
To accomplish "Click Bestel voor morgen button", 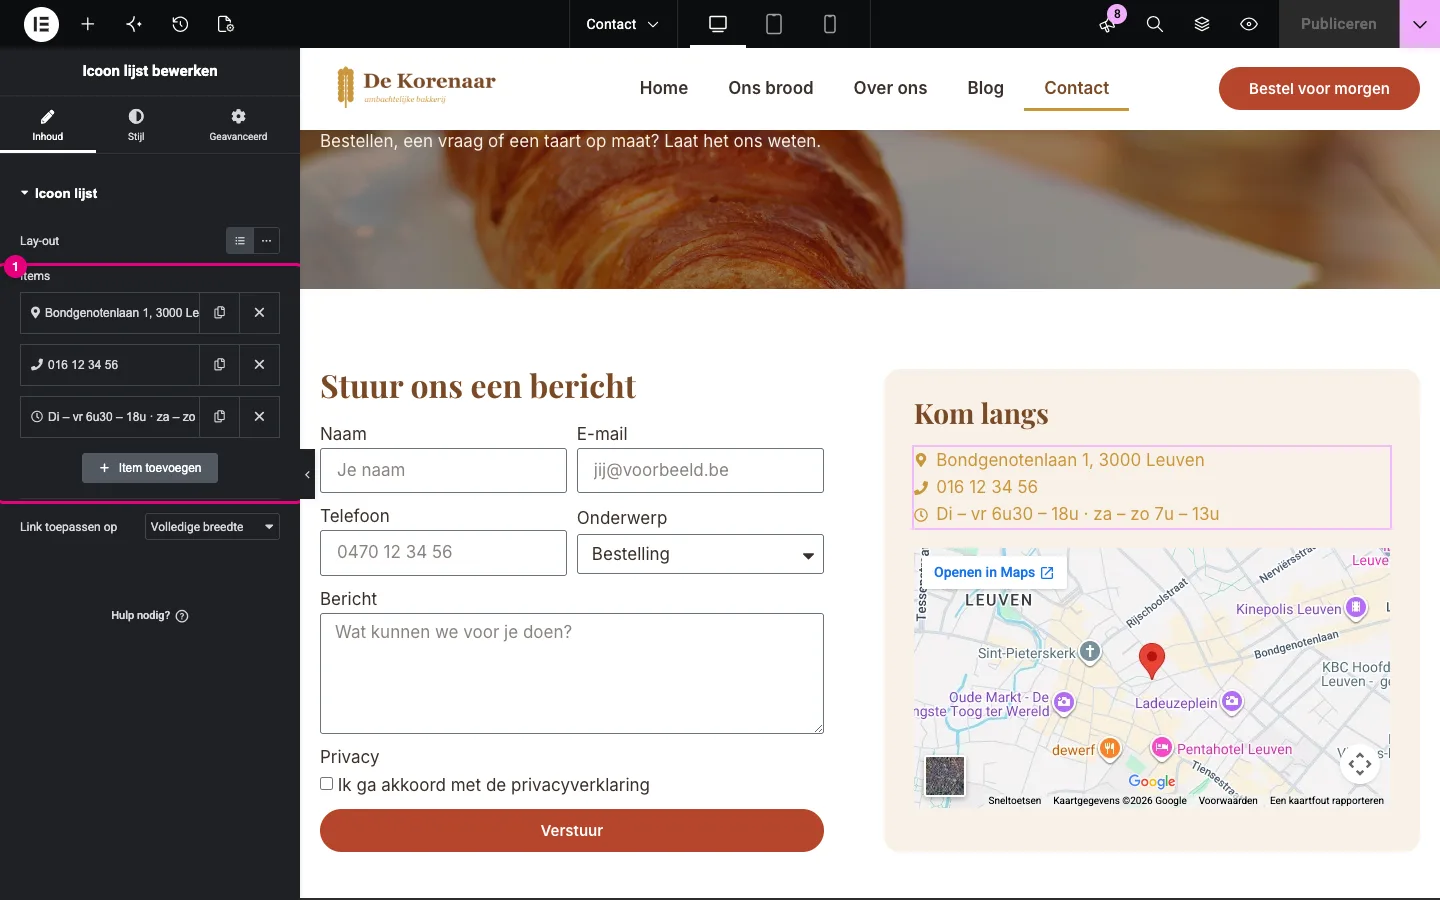I will click(1319, 88).
